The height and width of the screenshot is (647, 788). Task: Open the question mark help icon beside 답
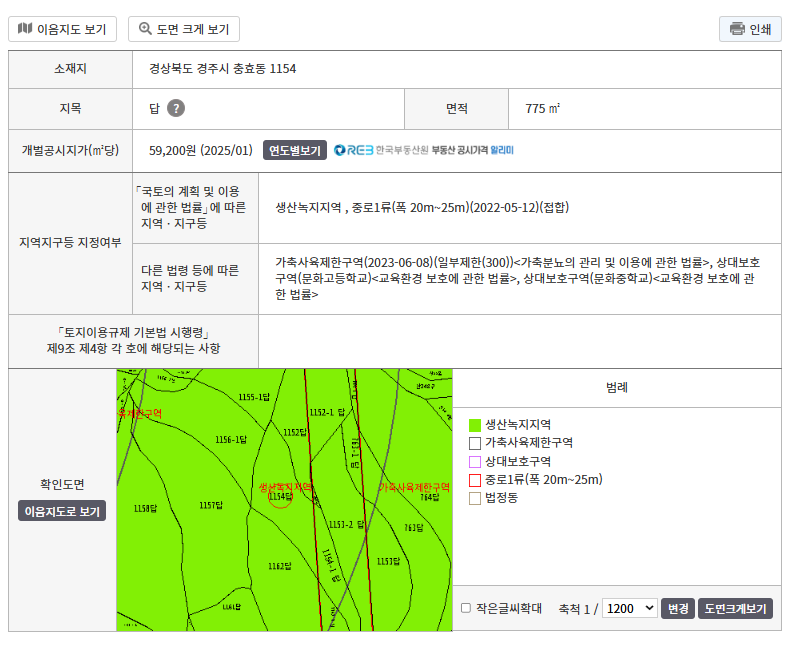click(x=176, y=108)
